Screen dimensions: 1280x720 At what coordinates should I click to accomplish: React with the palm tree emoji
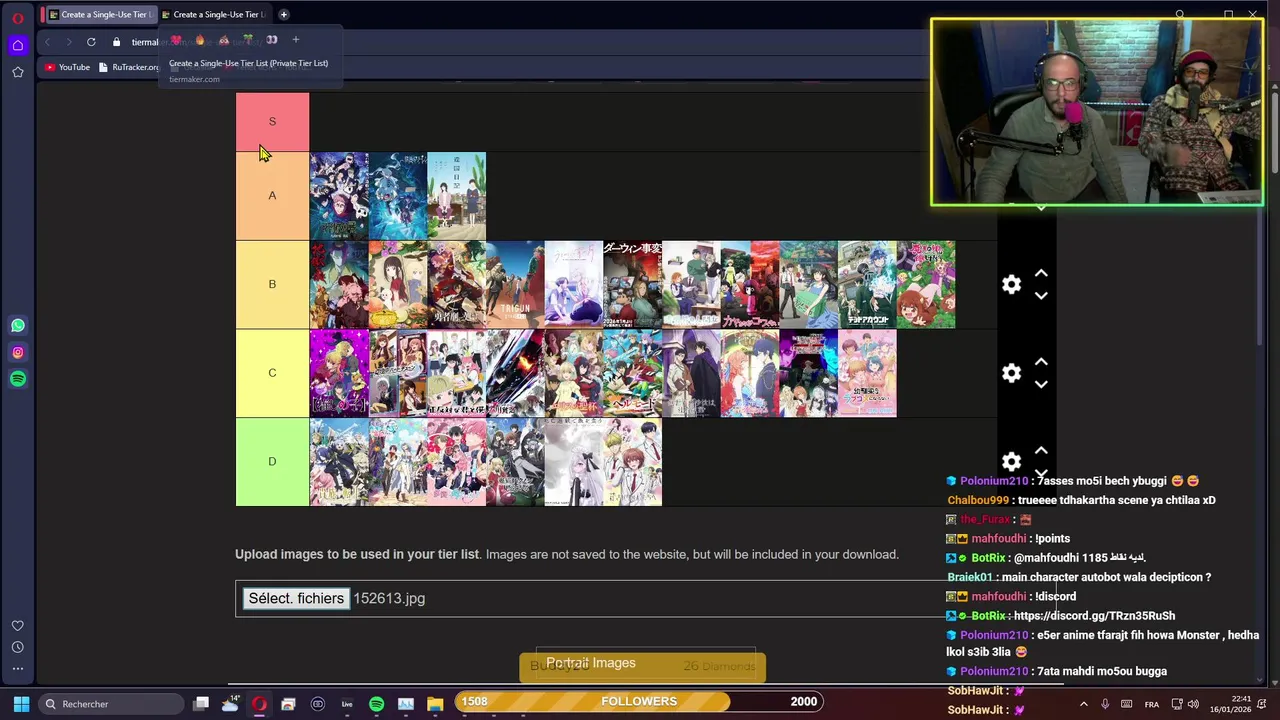248,40
